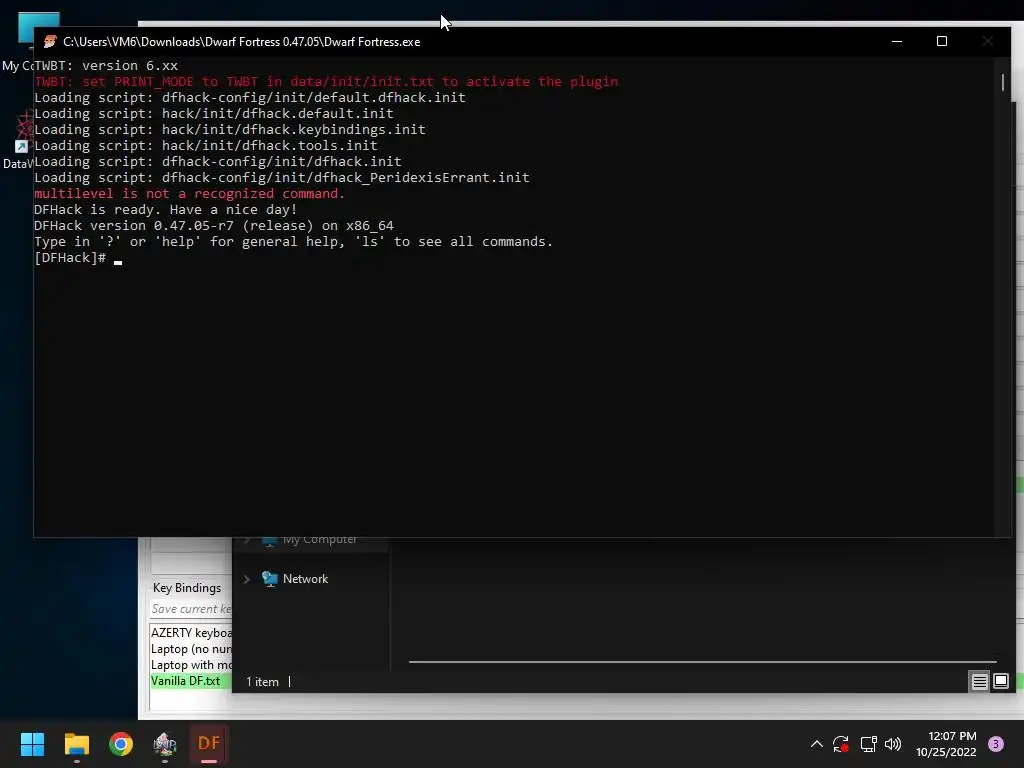
Task: Open network display tray icon
Action: (868, 744)
